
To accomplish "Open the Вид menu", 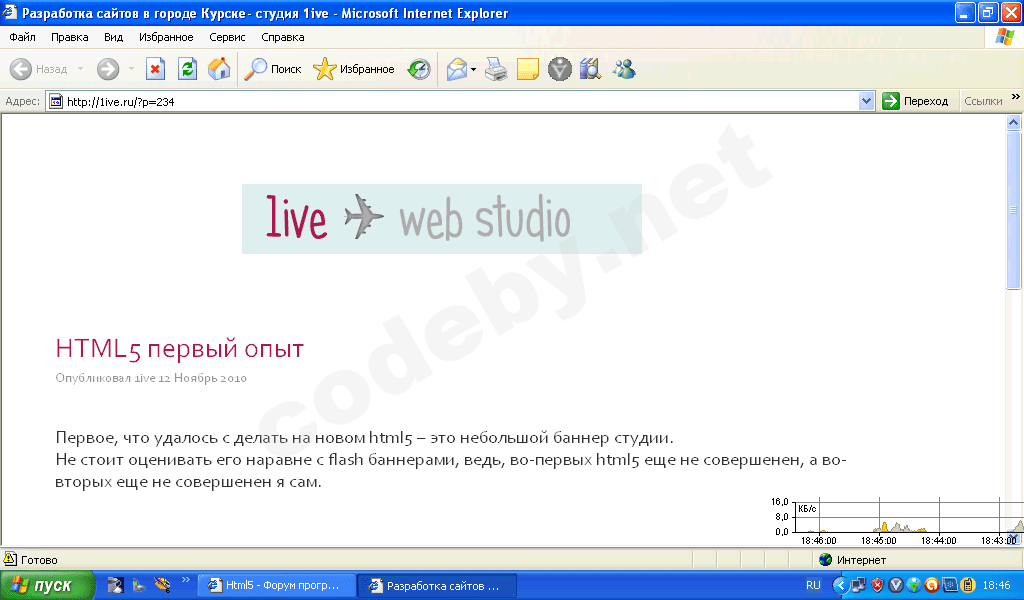I will [114, 37].
